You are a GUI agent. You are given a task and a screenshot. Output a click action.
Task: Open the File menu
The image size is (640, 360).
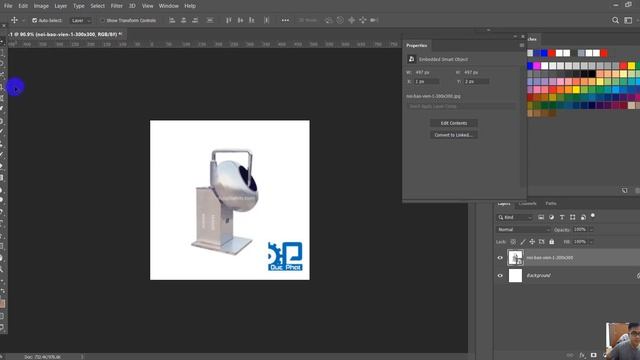[8, 6]
